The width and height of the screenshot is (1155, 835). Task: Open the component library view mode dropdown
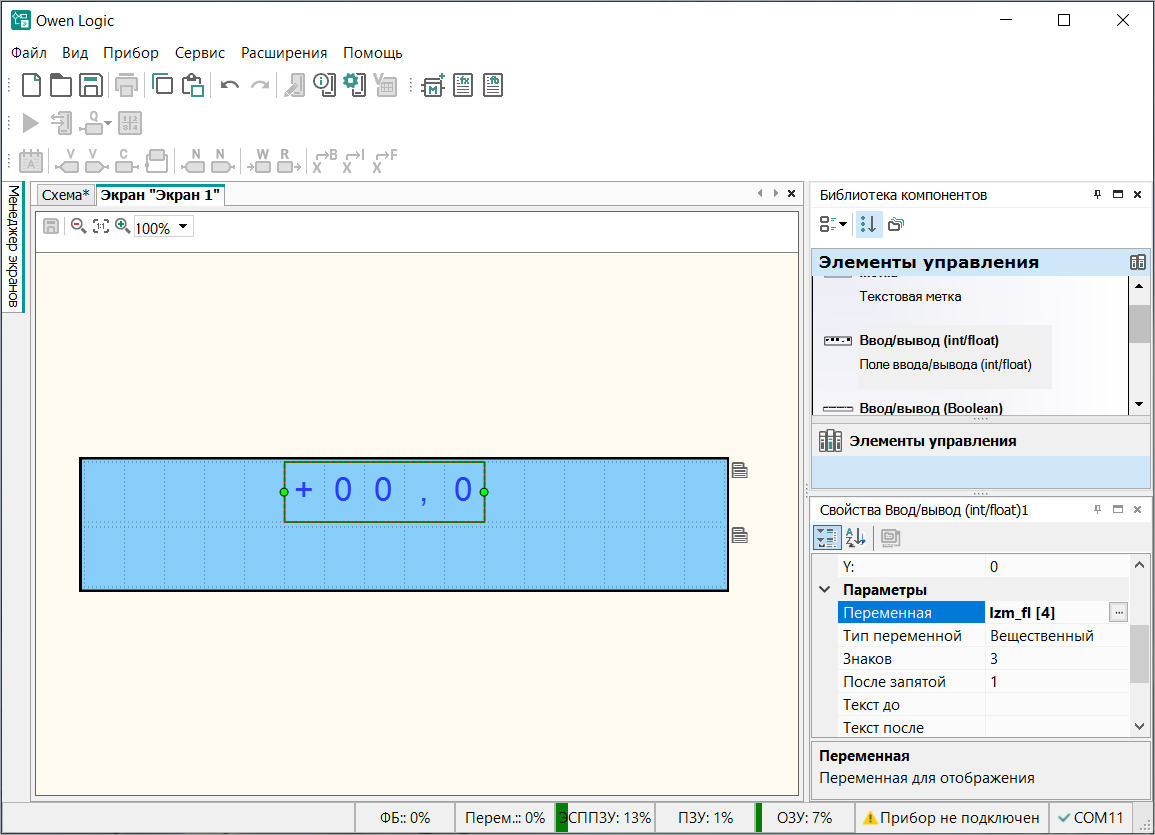[833, 224]
